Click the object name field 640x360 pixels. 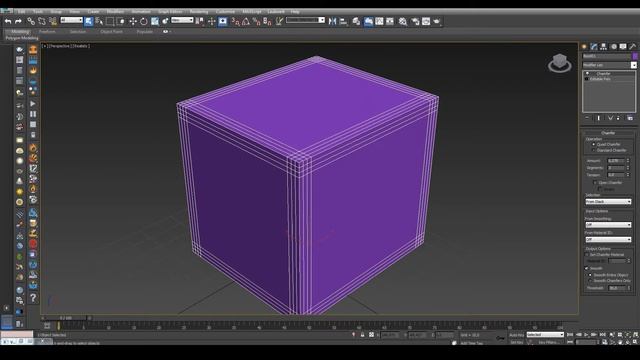coord(607,56)
